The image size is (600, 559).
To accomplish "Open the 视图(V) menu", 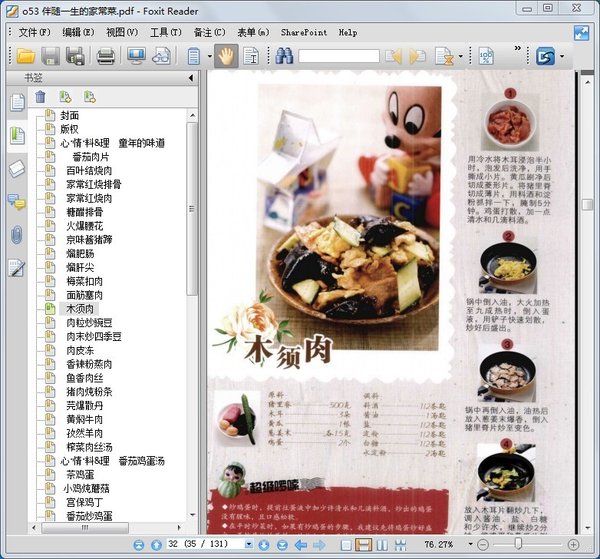I will pyautogui.click(x=122, y=33).
